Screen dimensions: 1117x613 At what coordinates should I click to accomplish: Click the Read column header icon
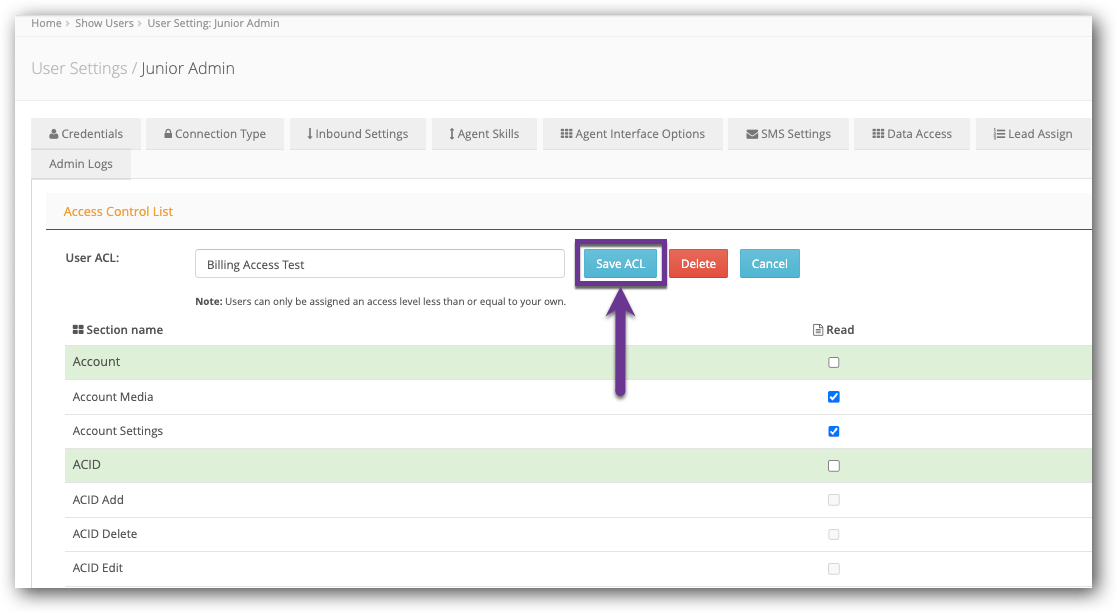(818, 330)
